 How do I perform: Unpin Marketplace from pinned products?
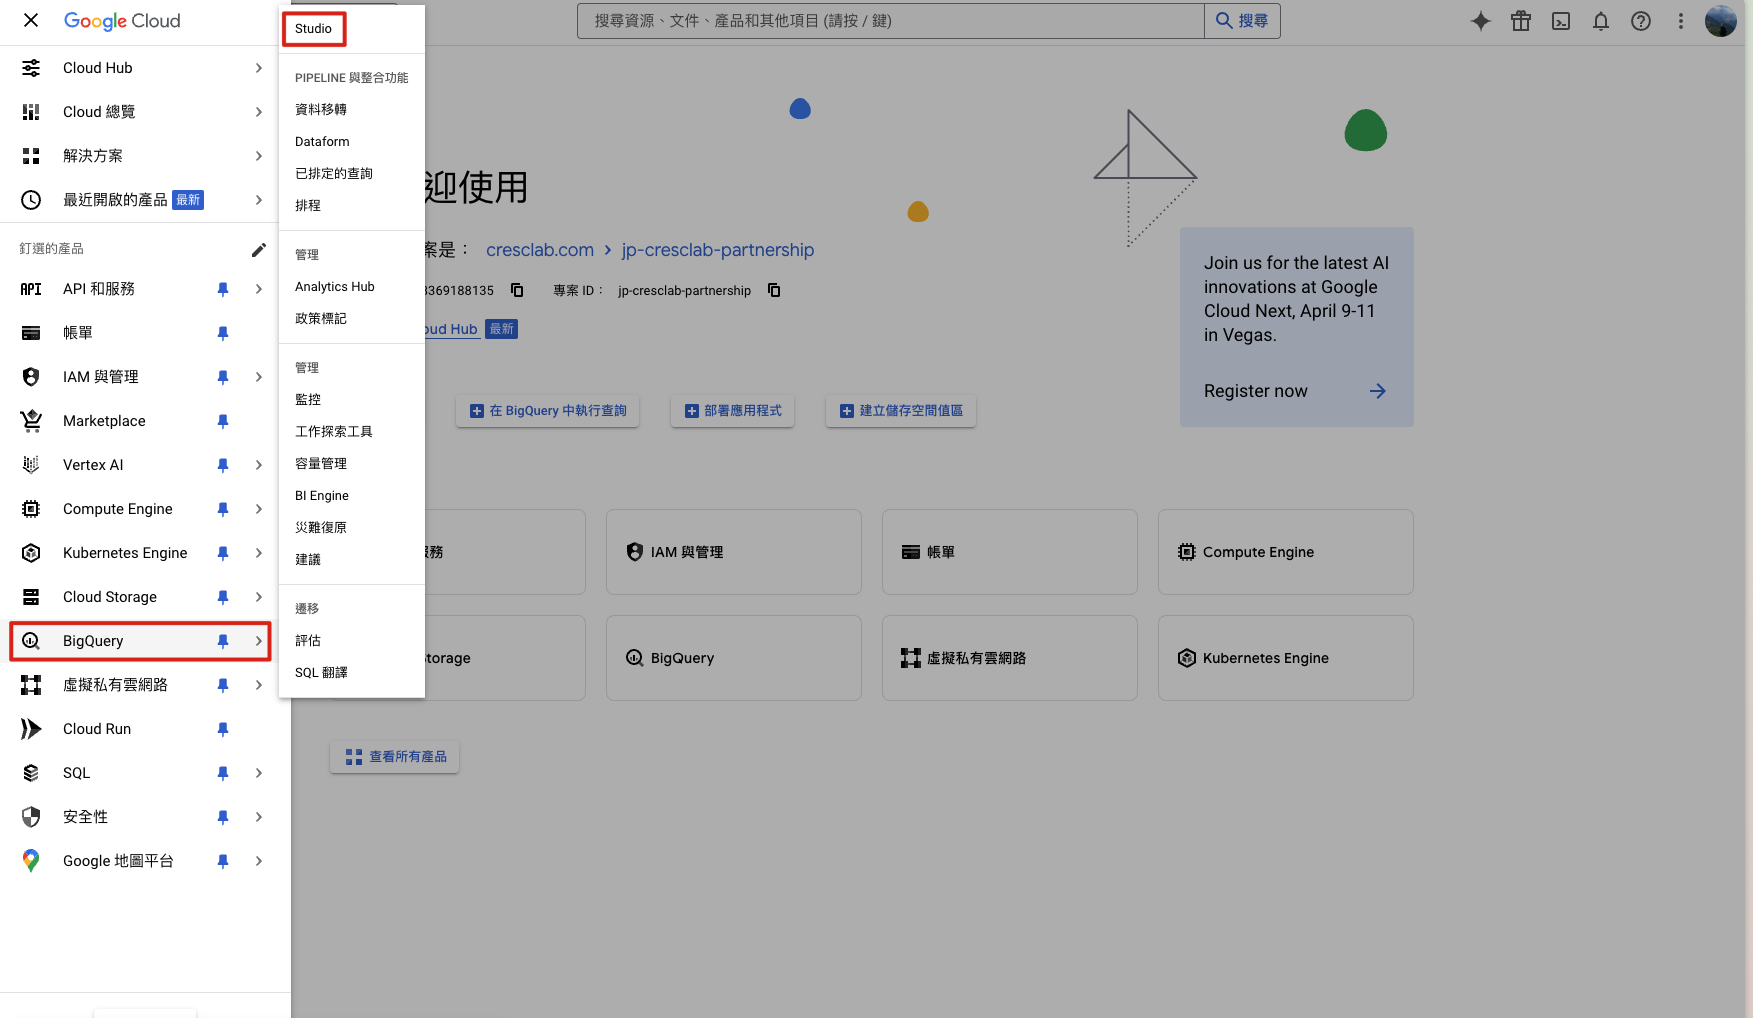click(x=223, y=421)
